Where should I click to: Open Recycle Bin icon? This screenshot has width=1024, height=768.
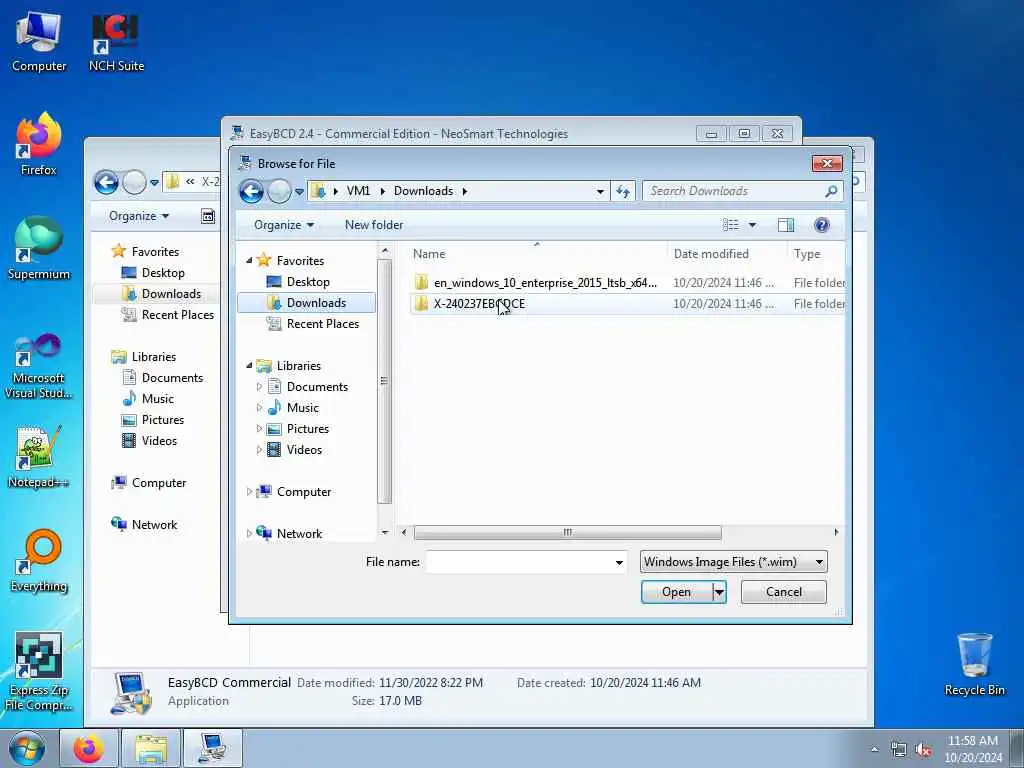point(974,665)
